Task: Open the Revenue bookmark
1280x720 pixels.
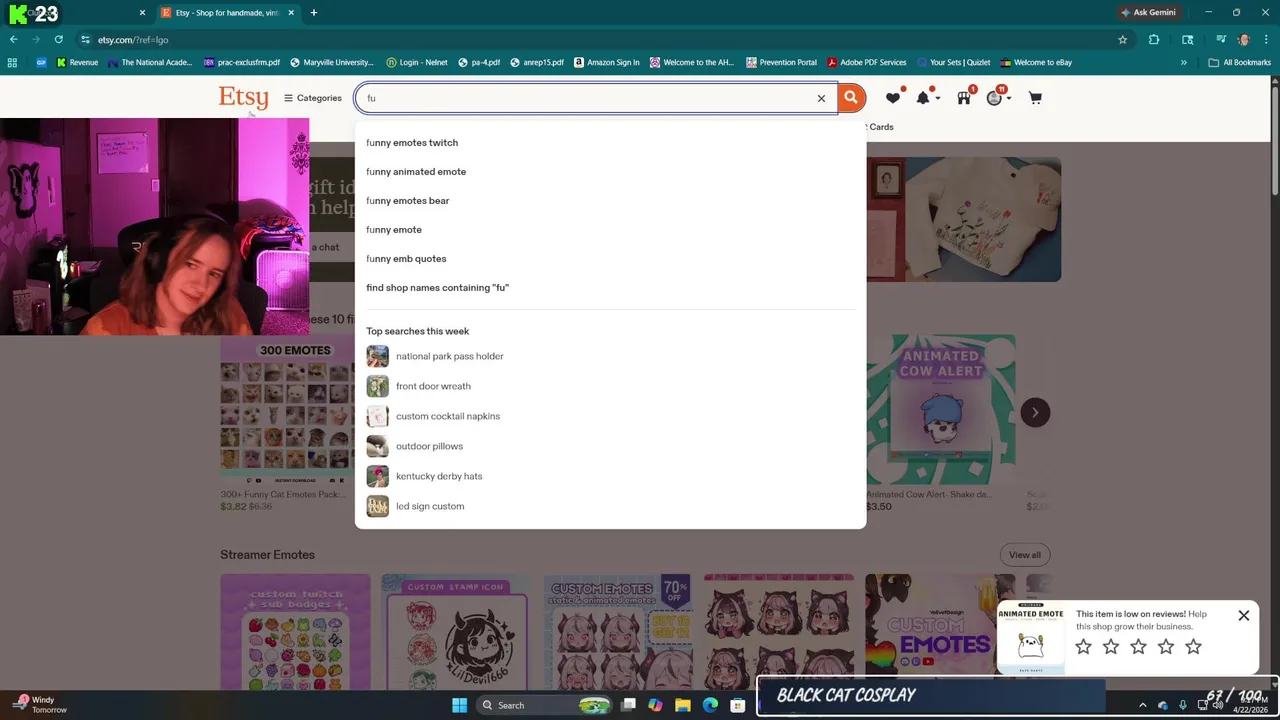Action: click(x=77, y=62)
